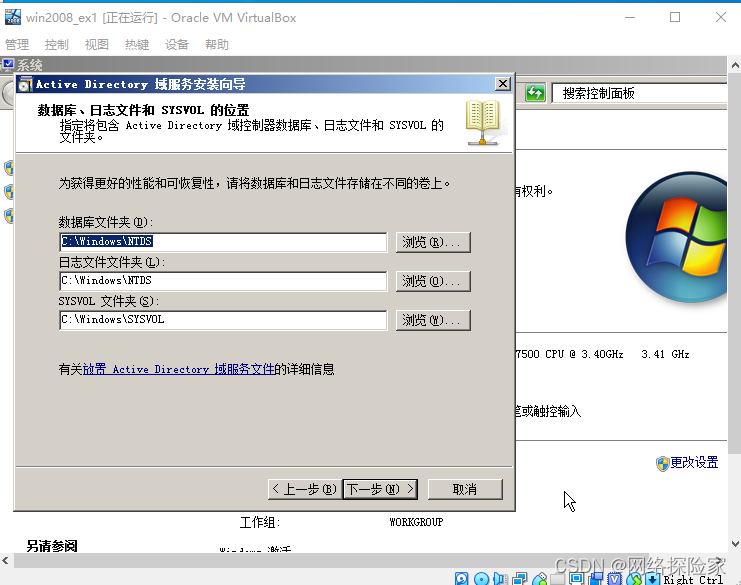Click the 搜索控制面板 search box

(x=639, y=93)
